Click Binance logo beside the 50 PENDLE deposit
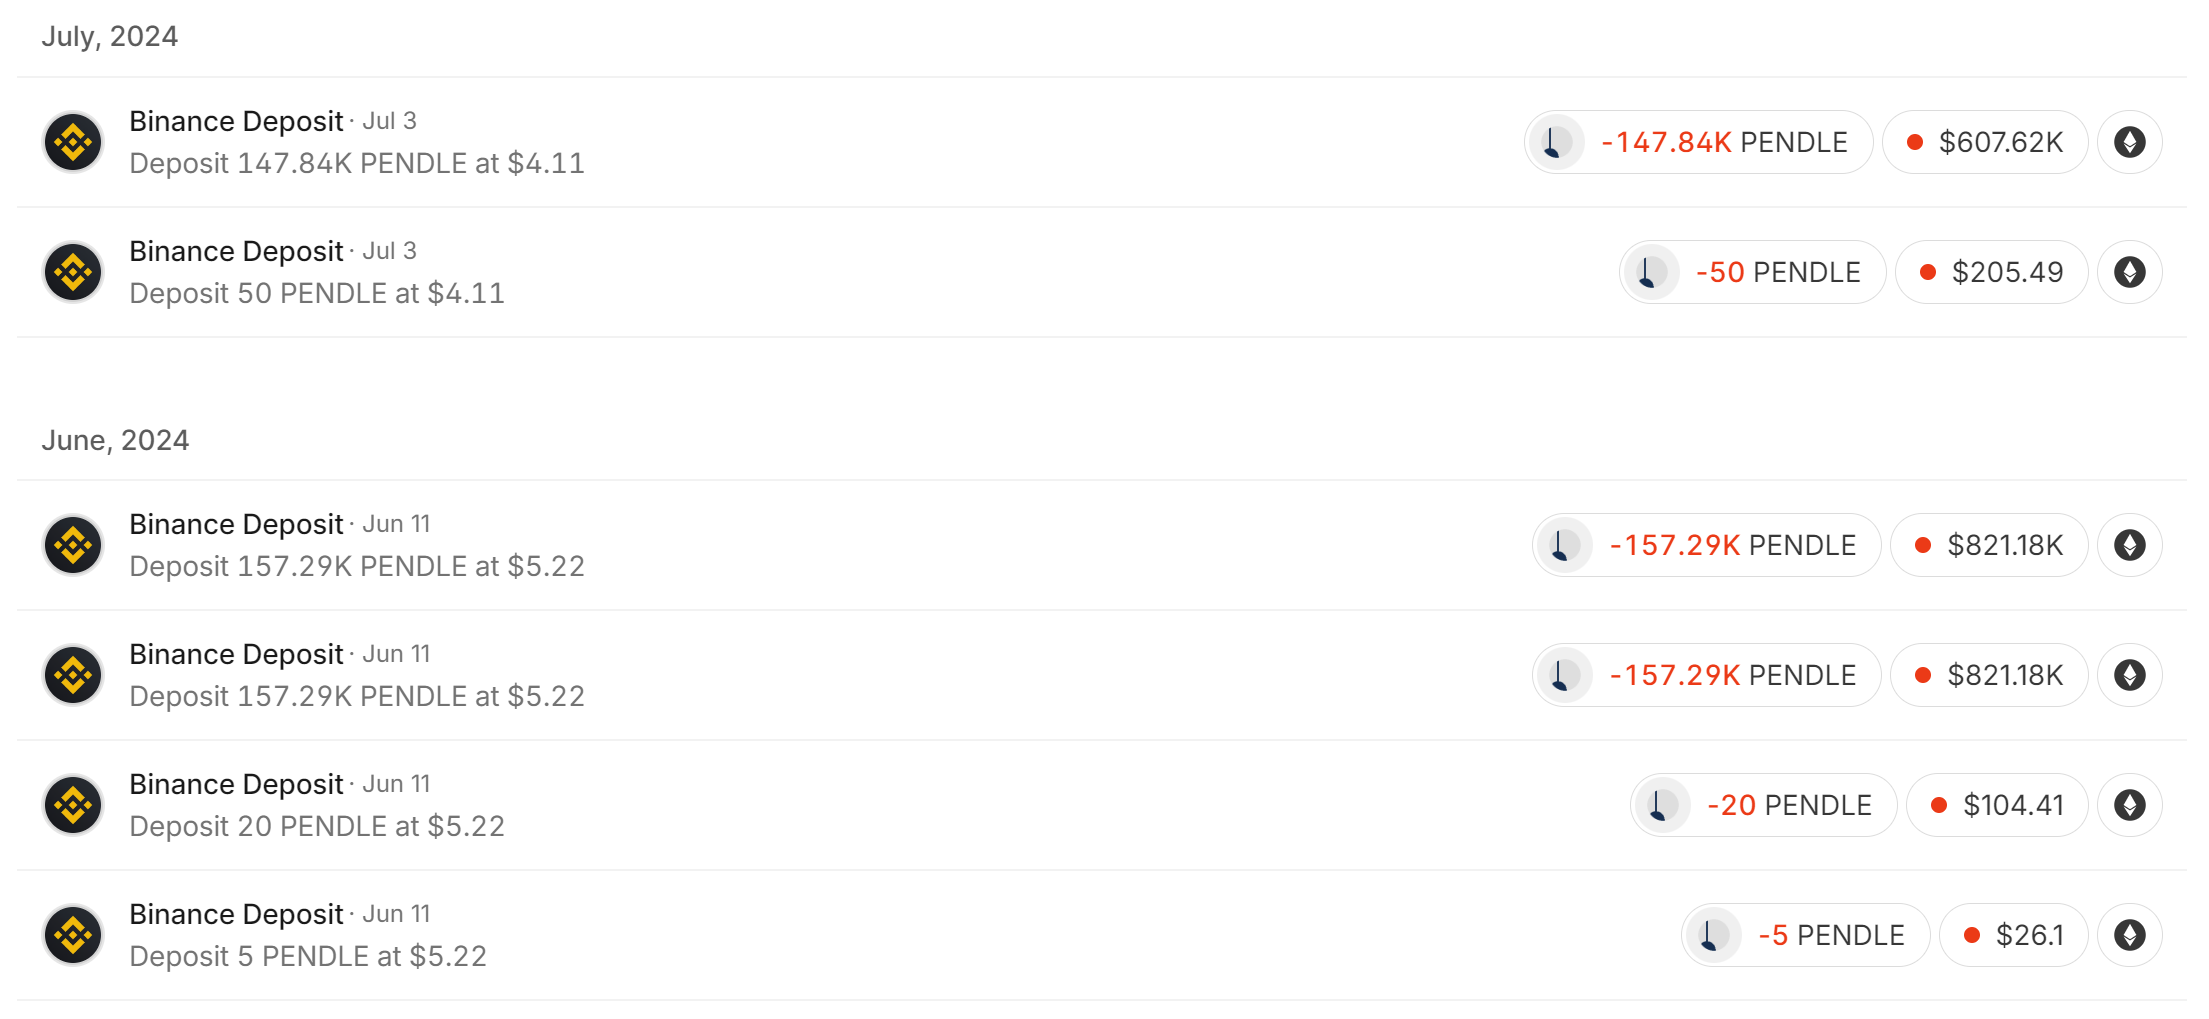Screen dimensions: 2209x1019 click(73, 272)
